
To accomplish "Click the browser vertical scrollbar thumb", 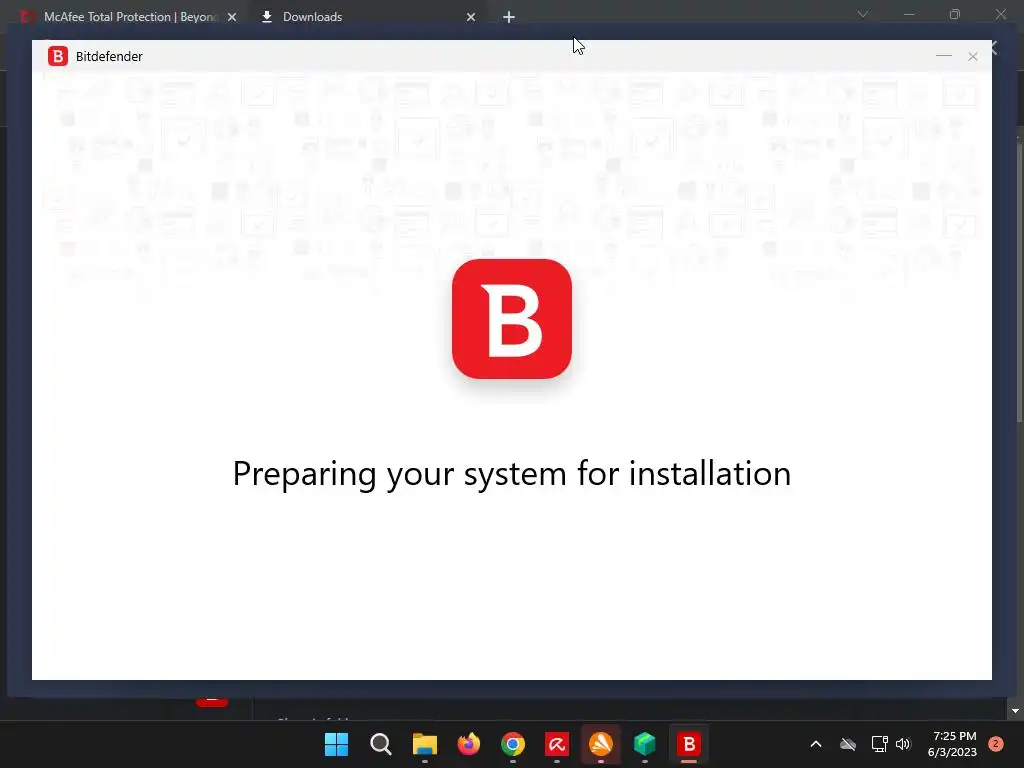I will pyautogui.click(x=1019, y=281).
